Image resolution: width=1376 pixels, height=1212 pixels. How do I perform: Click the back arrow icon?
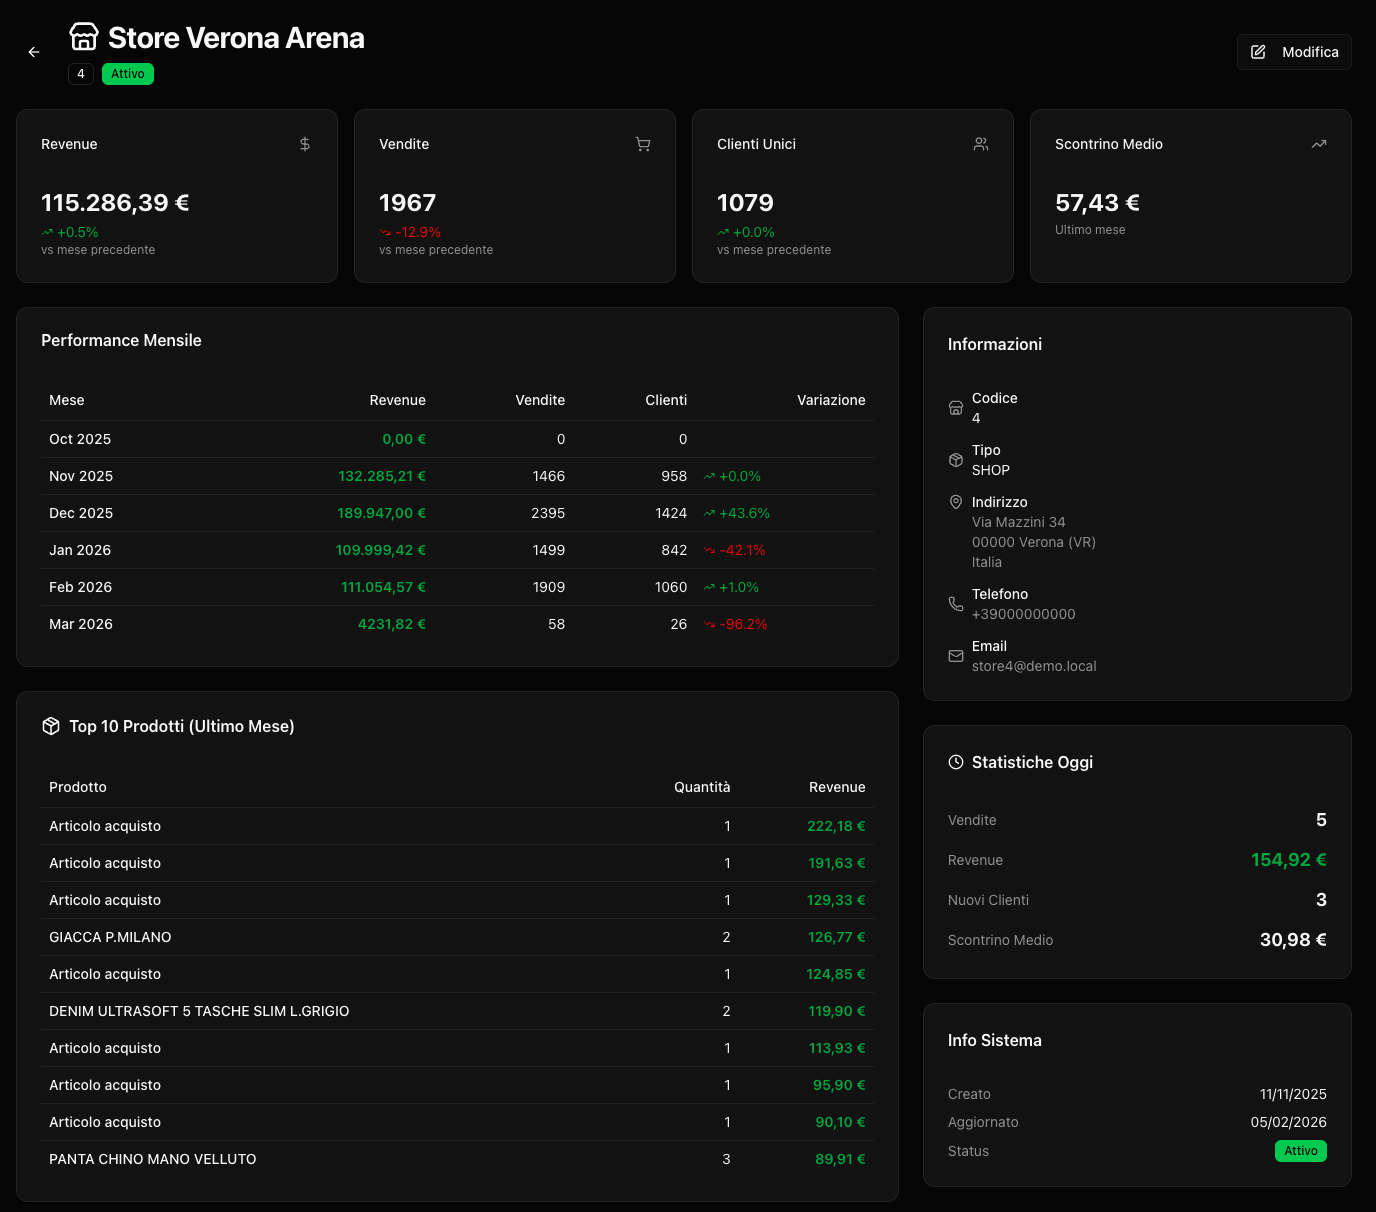point(34,52)
